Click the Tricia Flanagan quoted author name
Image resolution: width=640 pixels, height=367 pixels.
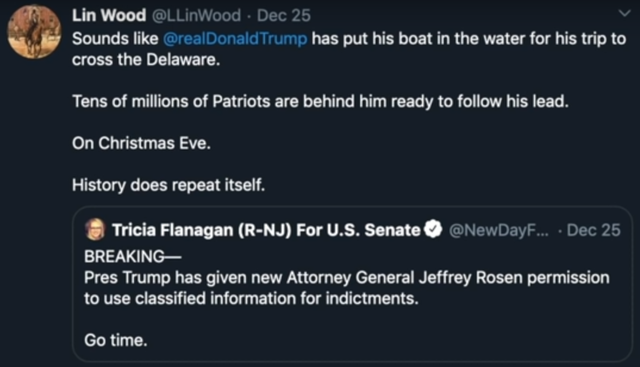coord(266,230)
